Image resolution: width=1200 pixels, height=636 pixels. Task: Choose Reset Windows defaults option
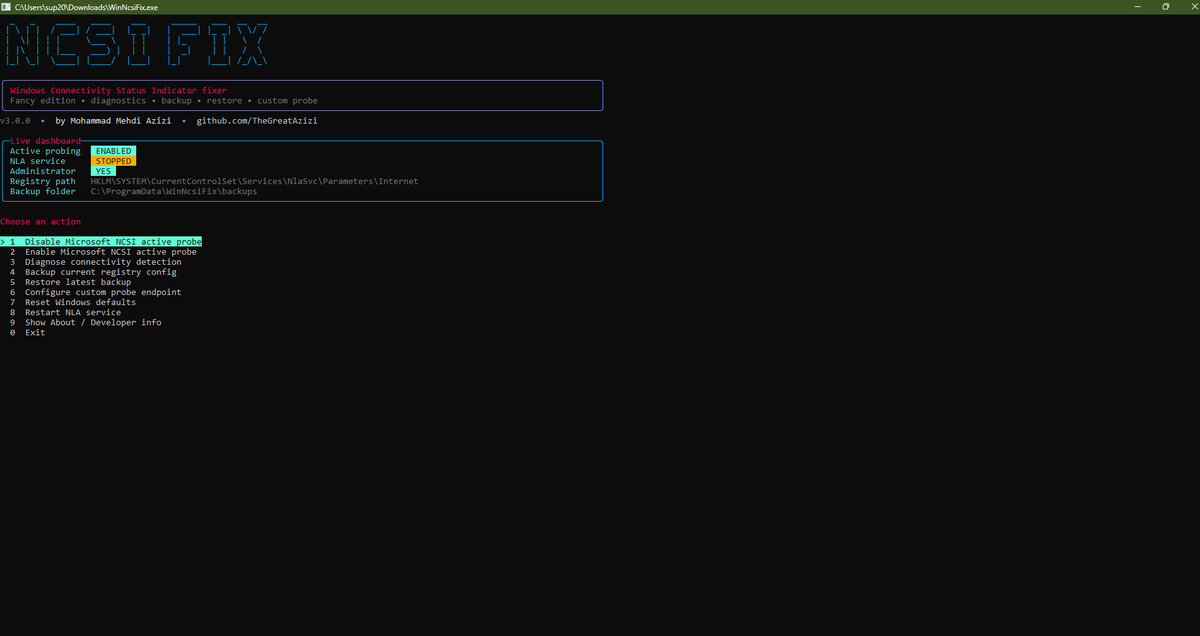pos(73,302)
